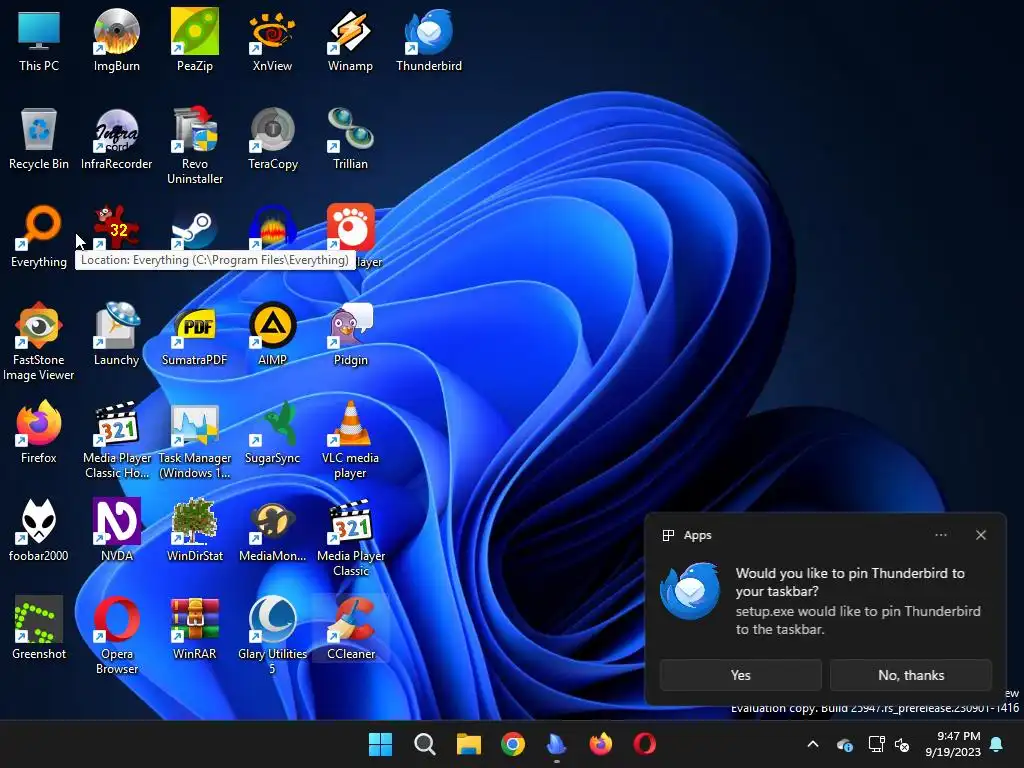Screen dimensions: 1024x768
Task: Click the VLC media player icon
Action: click(x=350, y=439)
